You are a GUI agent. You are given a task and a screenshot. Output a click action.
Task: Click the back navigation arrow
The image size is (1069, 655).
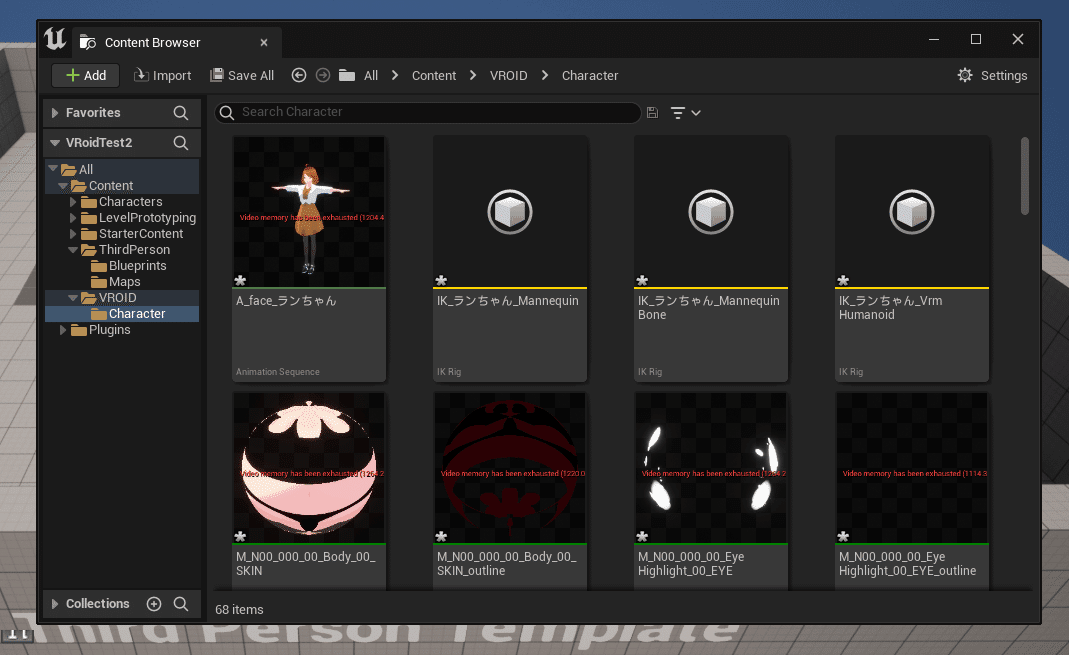pos(297,74)
